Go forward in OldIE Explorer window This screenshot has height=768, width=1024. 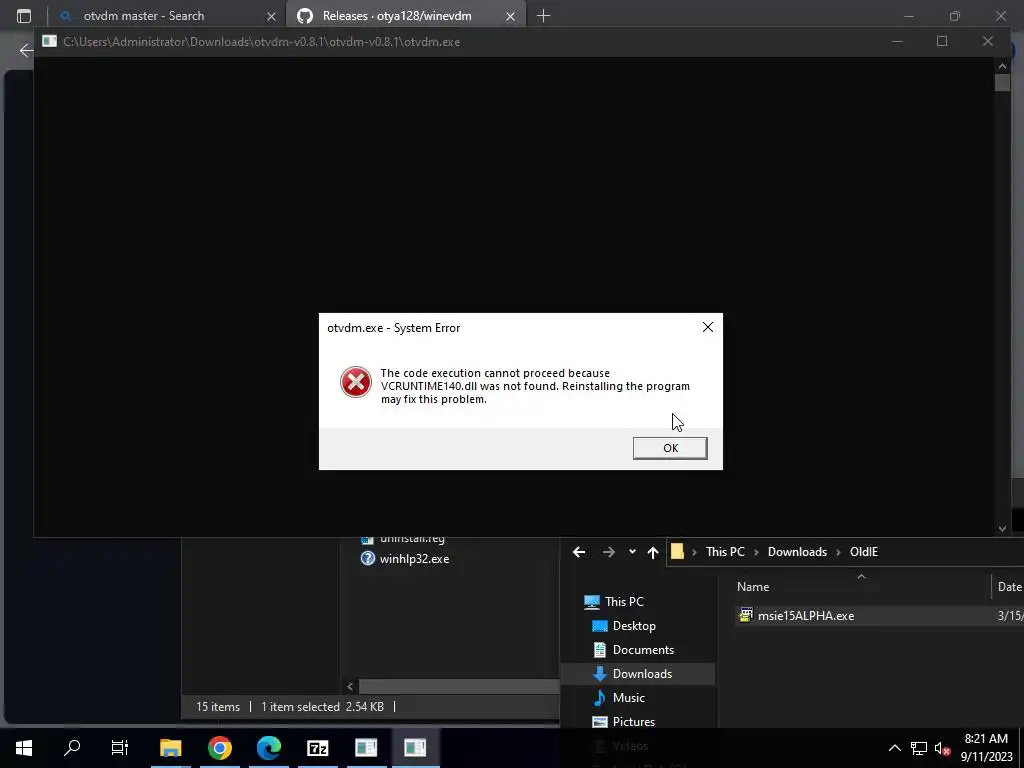[608, 552]
